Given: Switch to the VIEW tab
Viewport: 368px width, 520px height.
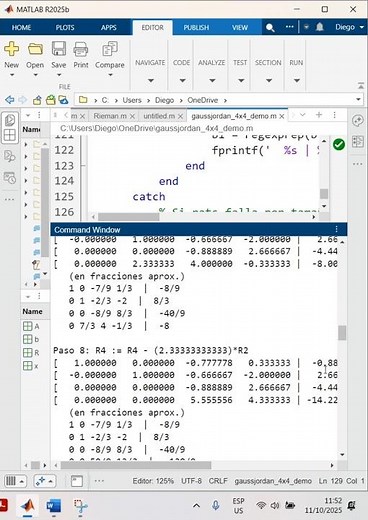Looking at the screenshot, I should pos(240,28).
